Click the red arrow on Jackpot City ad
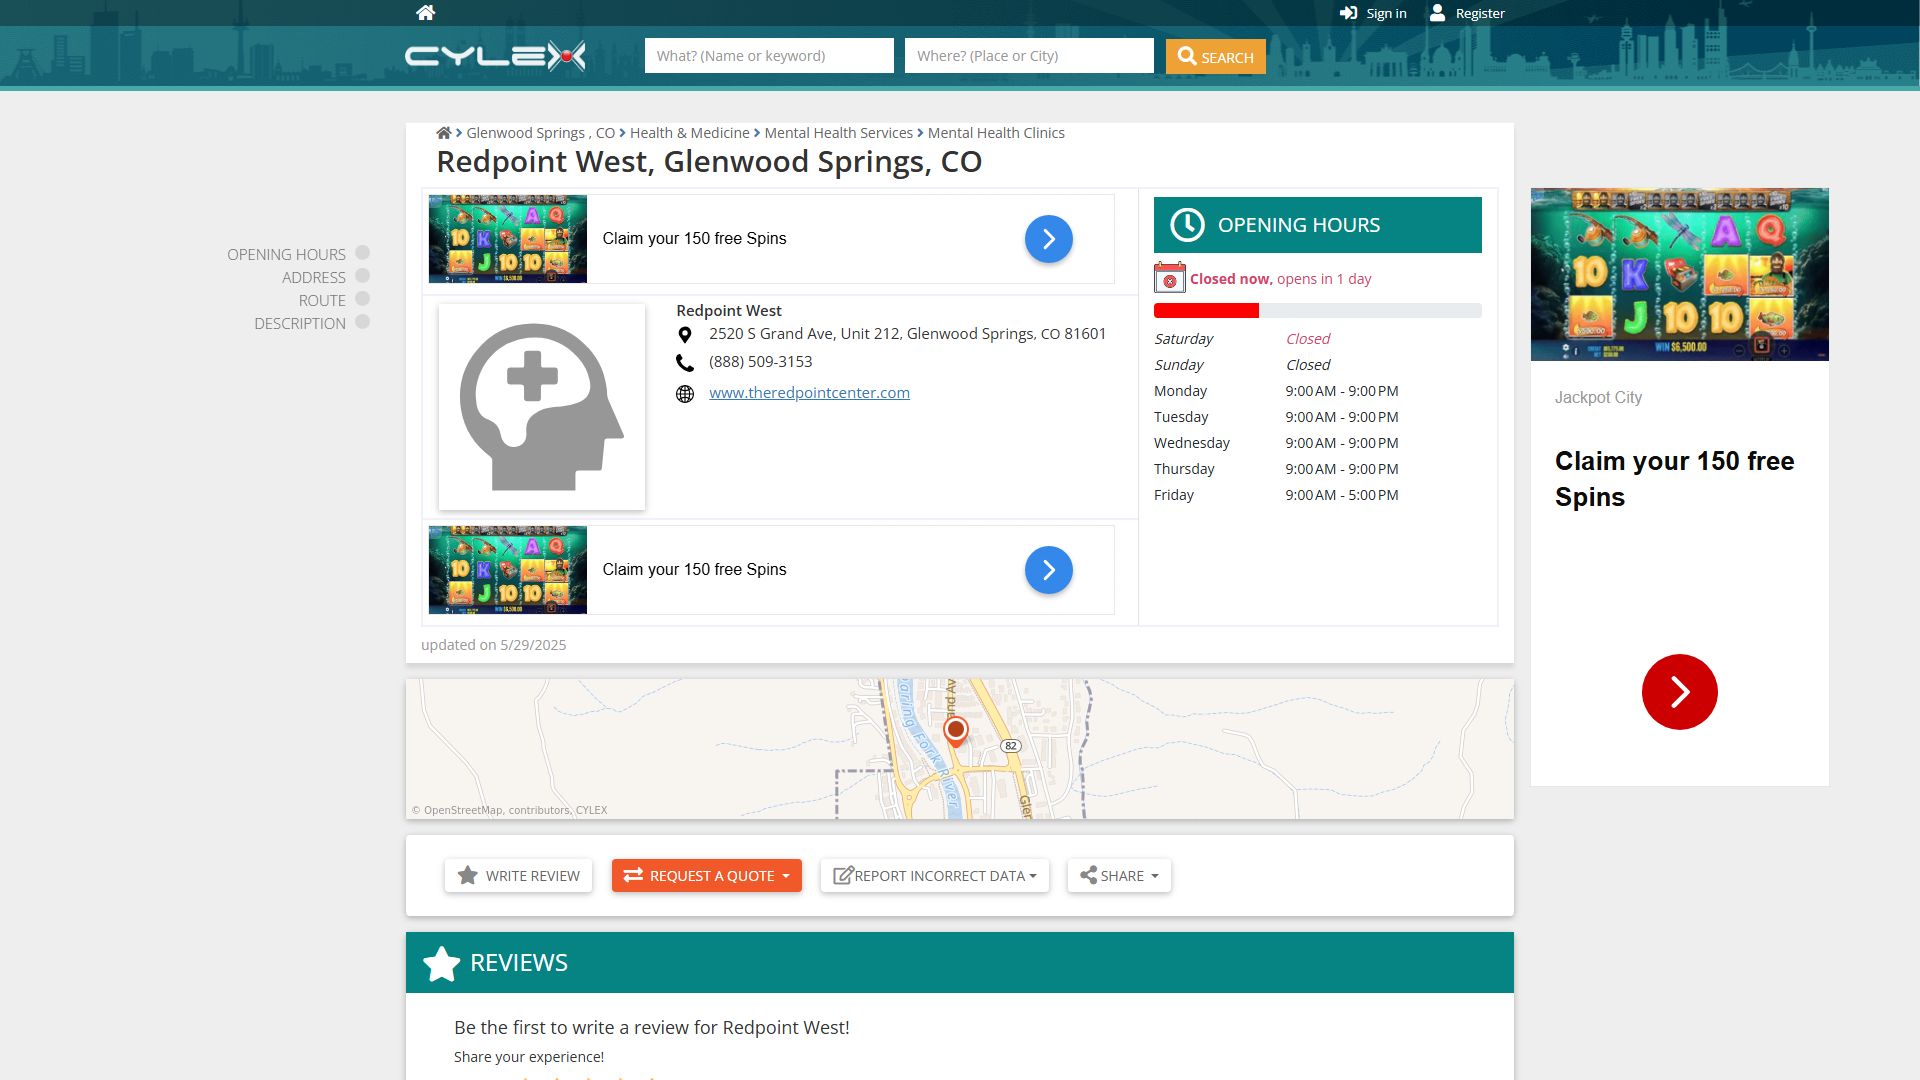This screenshot has height=1080, width=1920. pos(1680,692)
